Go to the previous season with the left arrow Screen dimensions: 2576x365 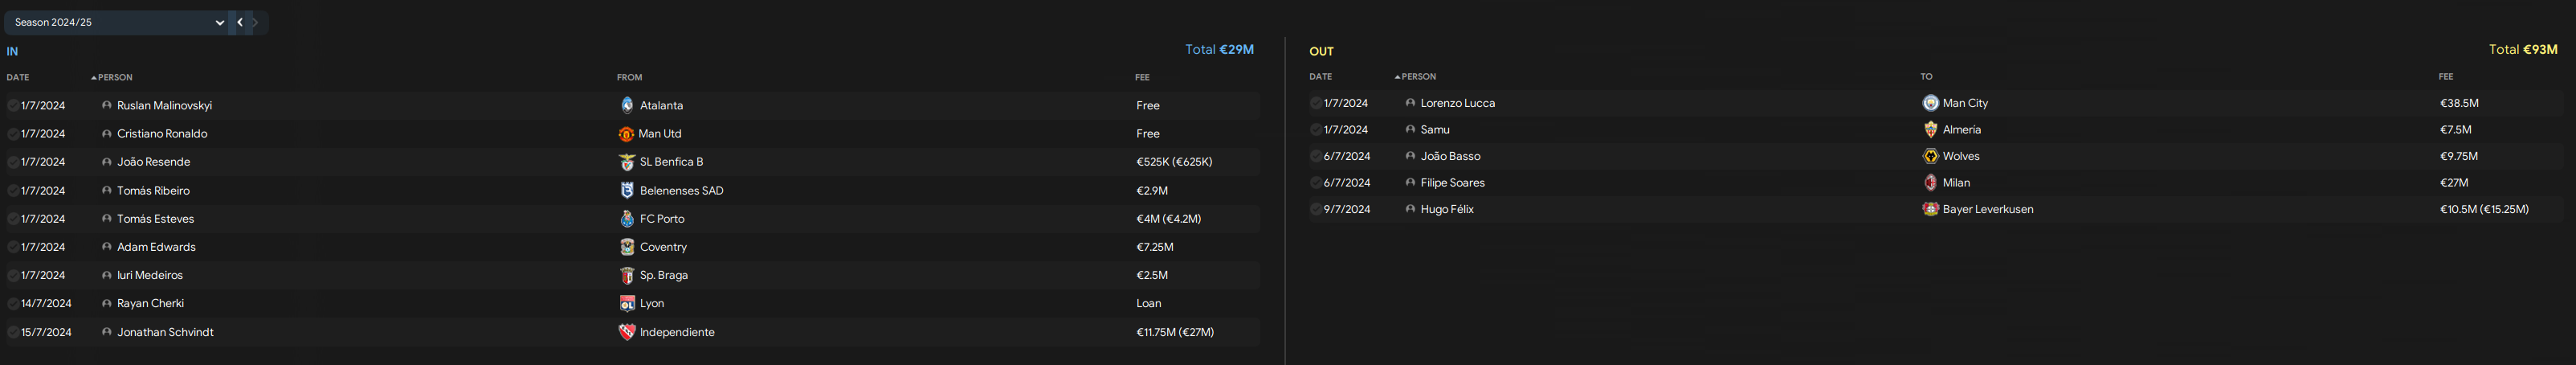240,22
